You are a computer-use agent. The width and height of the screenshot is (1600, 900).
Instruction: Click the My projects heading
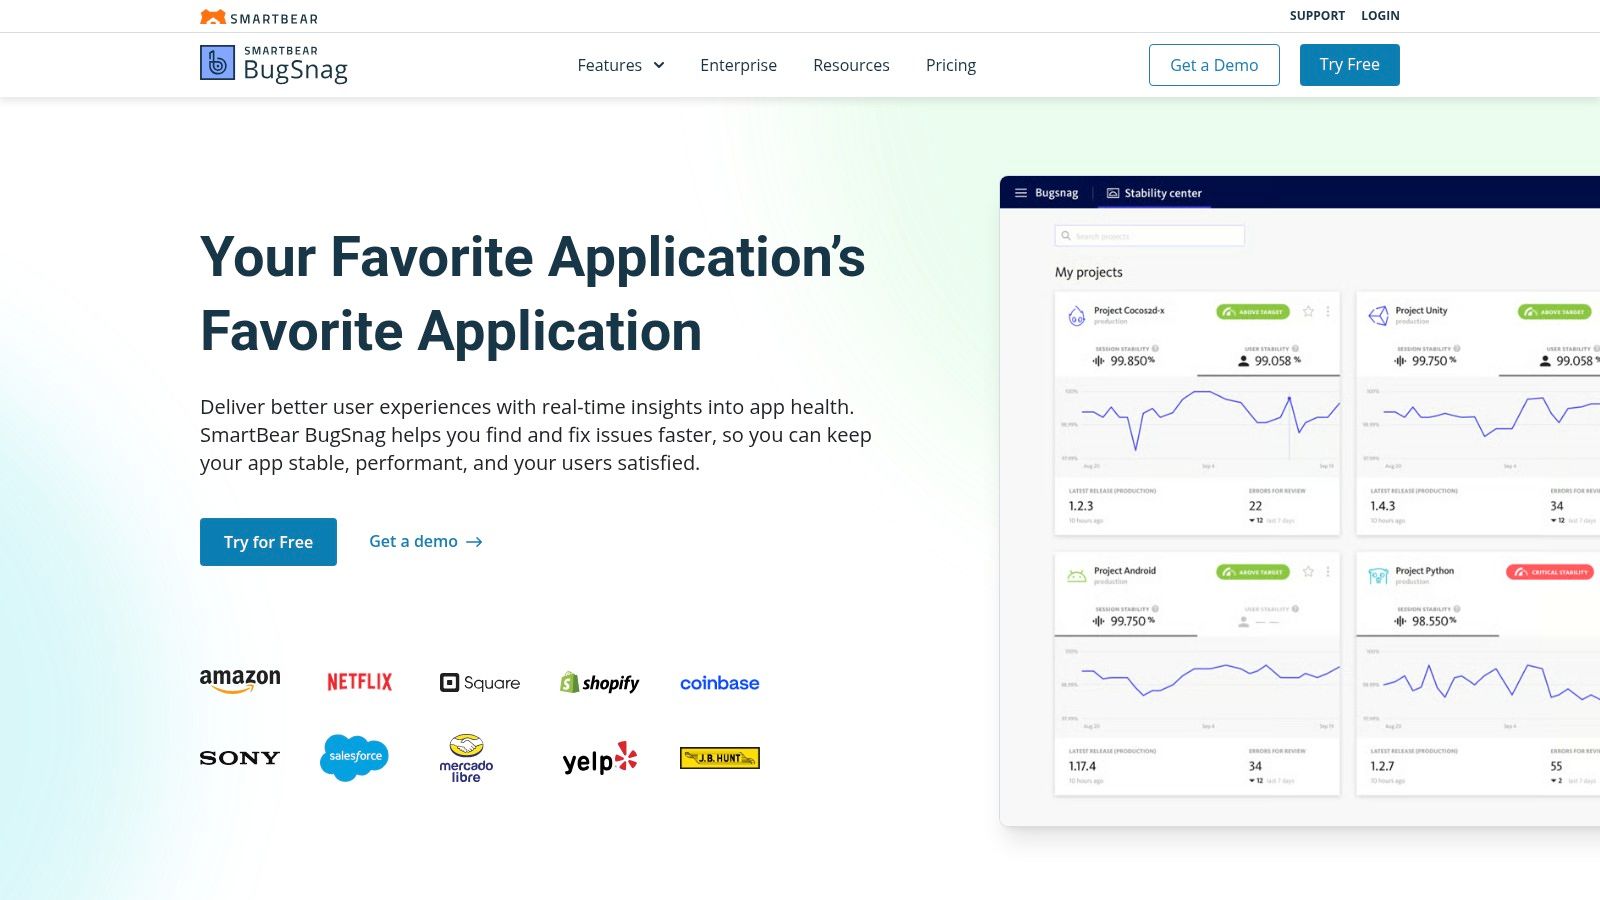pyautogui.click(x=1089, y=272)
